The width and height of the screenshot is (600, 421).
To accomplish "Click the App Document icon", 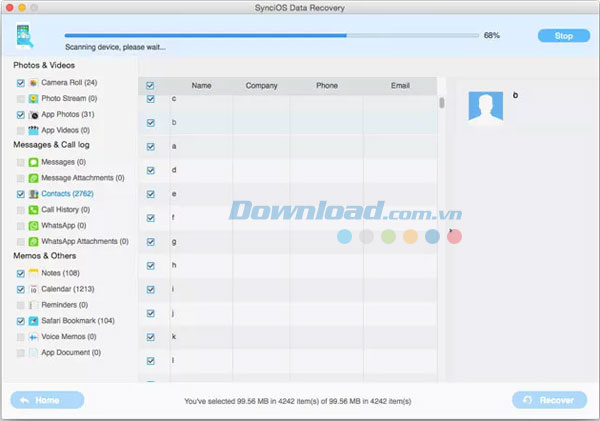I will [34, 352].
